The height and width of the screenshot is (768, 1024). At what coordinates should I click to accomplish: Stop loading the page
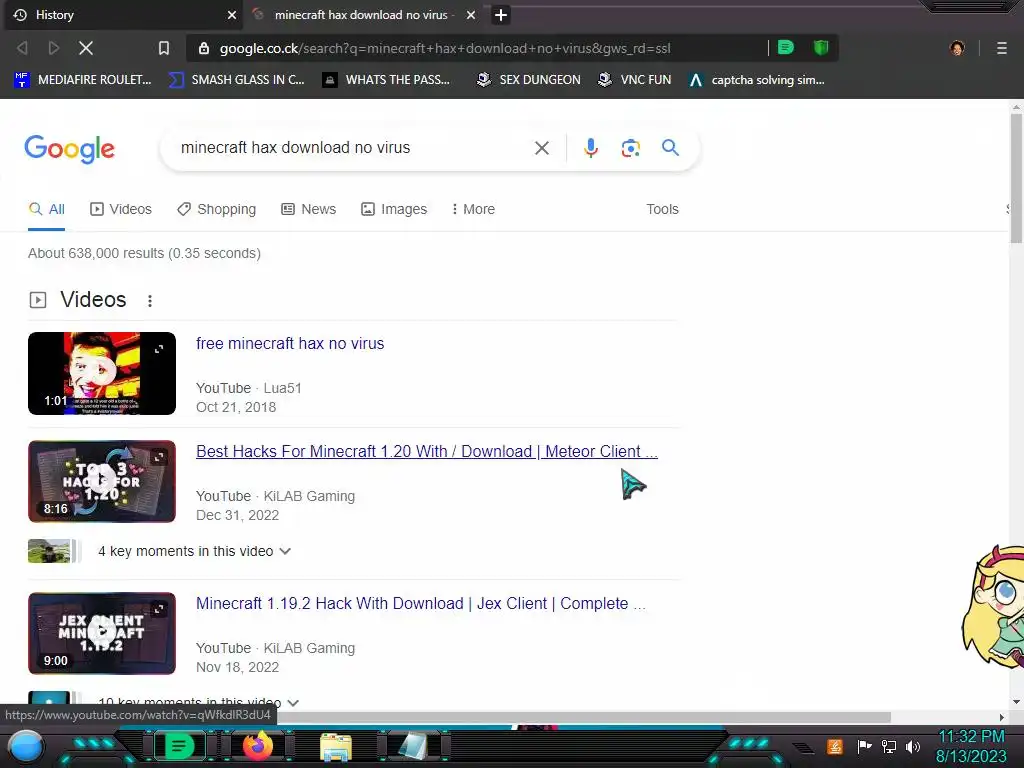86,48
